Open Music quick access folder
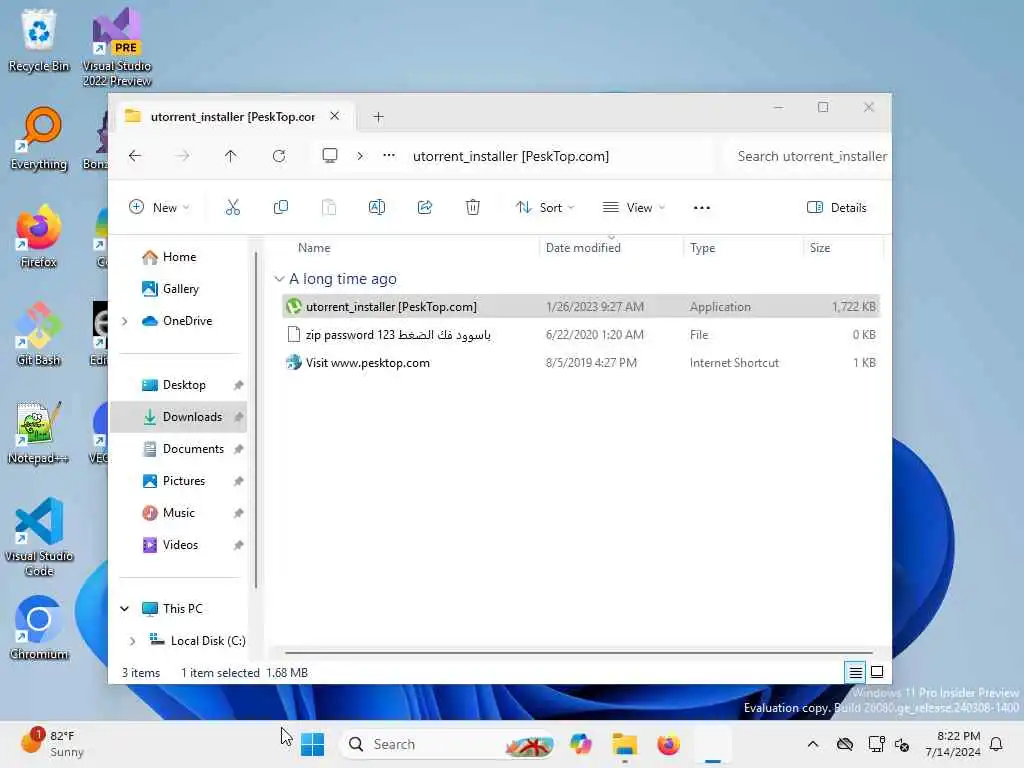Screen dimensions: 1024x768 point(178,513)
